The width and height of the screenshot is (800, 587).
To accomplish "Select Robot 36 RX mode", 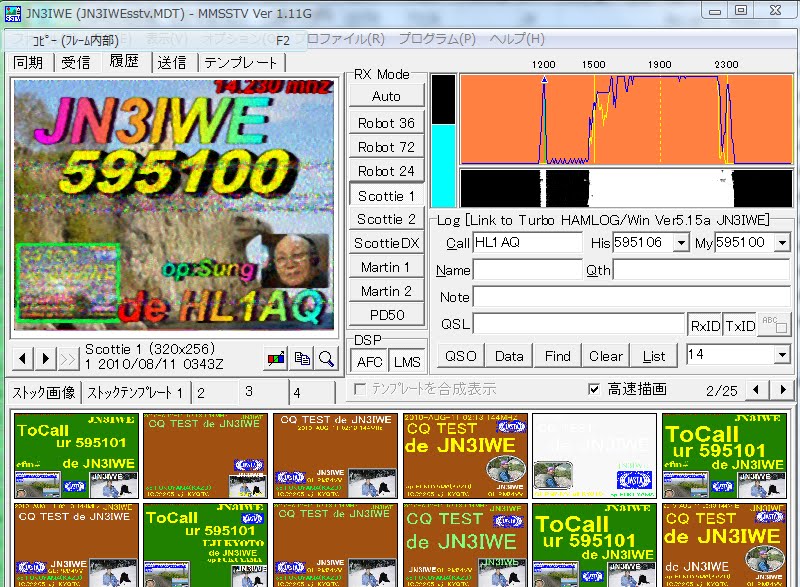I will click(x=386, y=123).
